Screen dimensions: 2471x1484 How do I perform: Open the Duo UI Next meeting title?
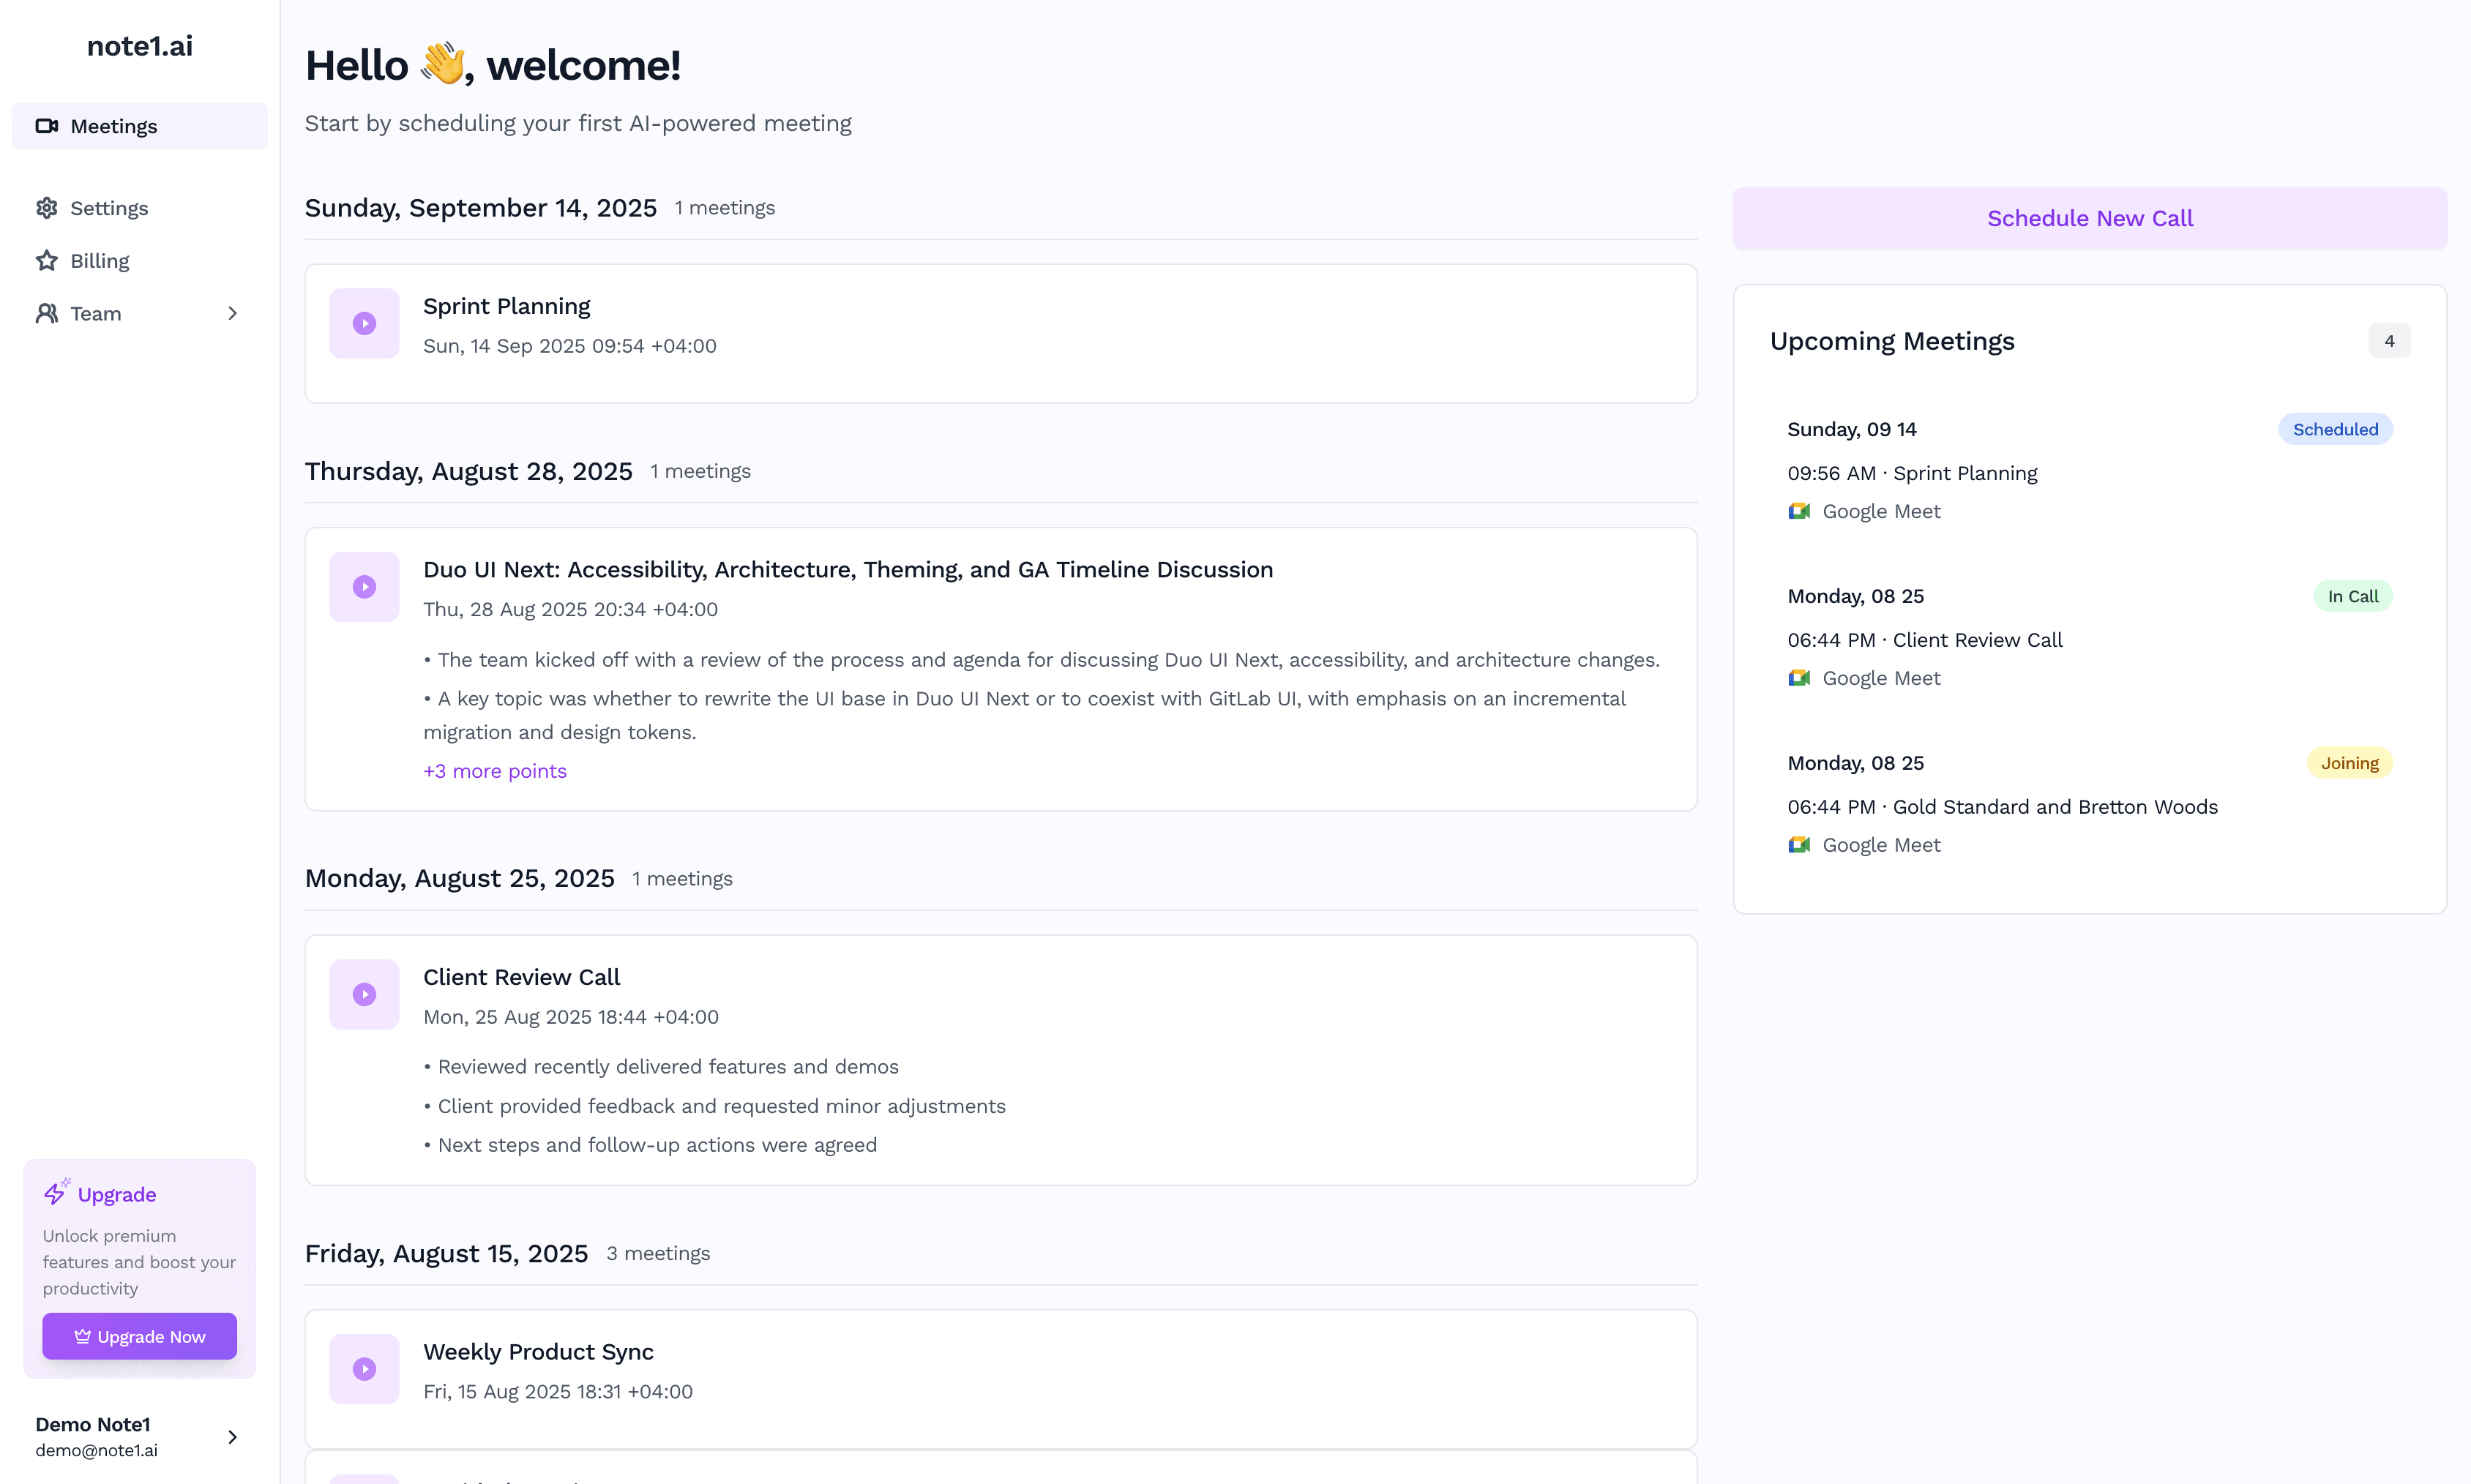847,569
